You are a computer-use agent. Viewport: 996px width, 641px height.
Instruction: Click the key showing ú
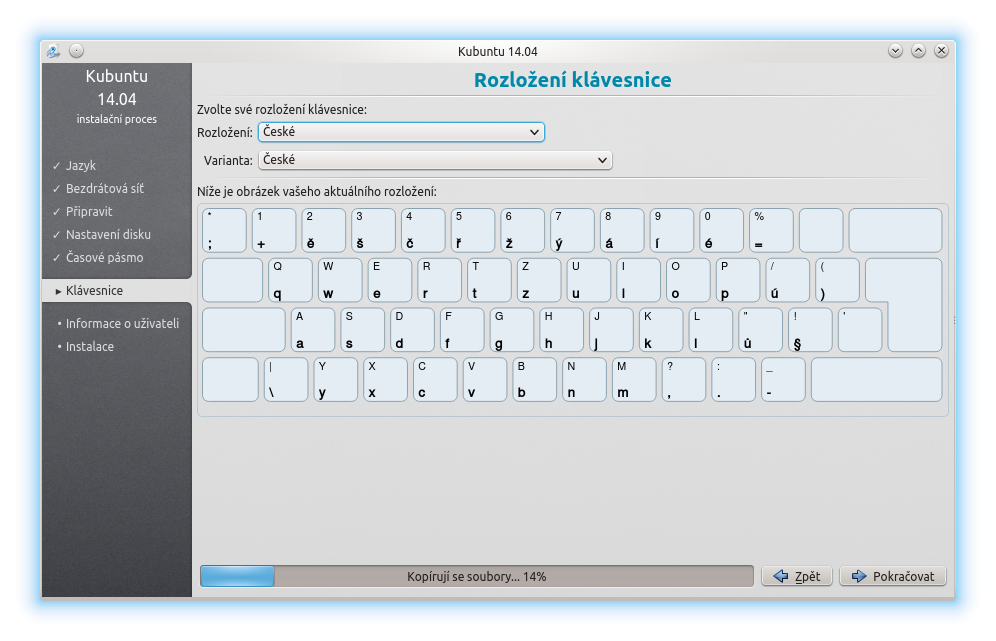(788, 280)
